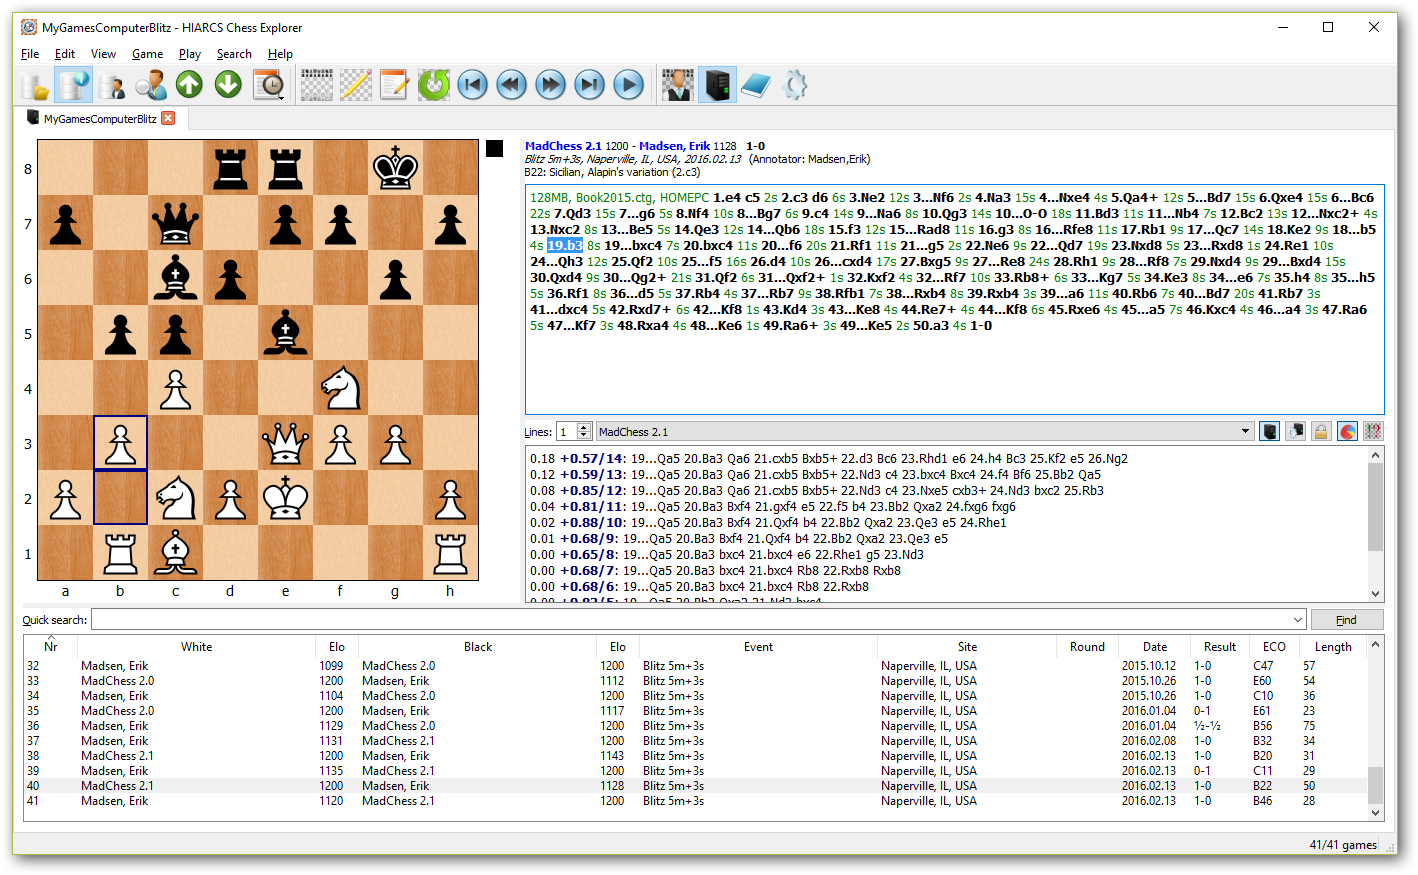Open the Game menu

click(147, 54)
